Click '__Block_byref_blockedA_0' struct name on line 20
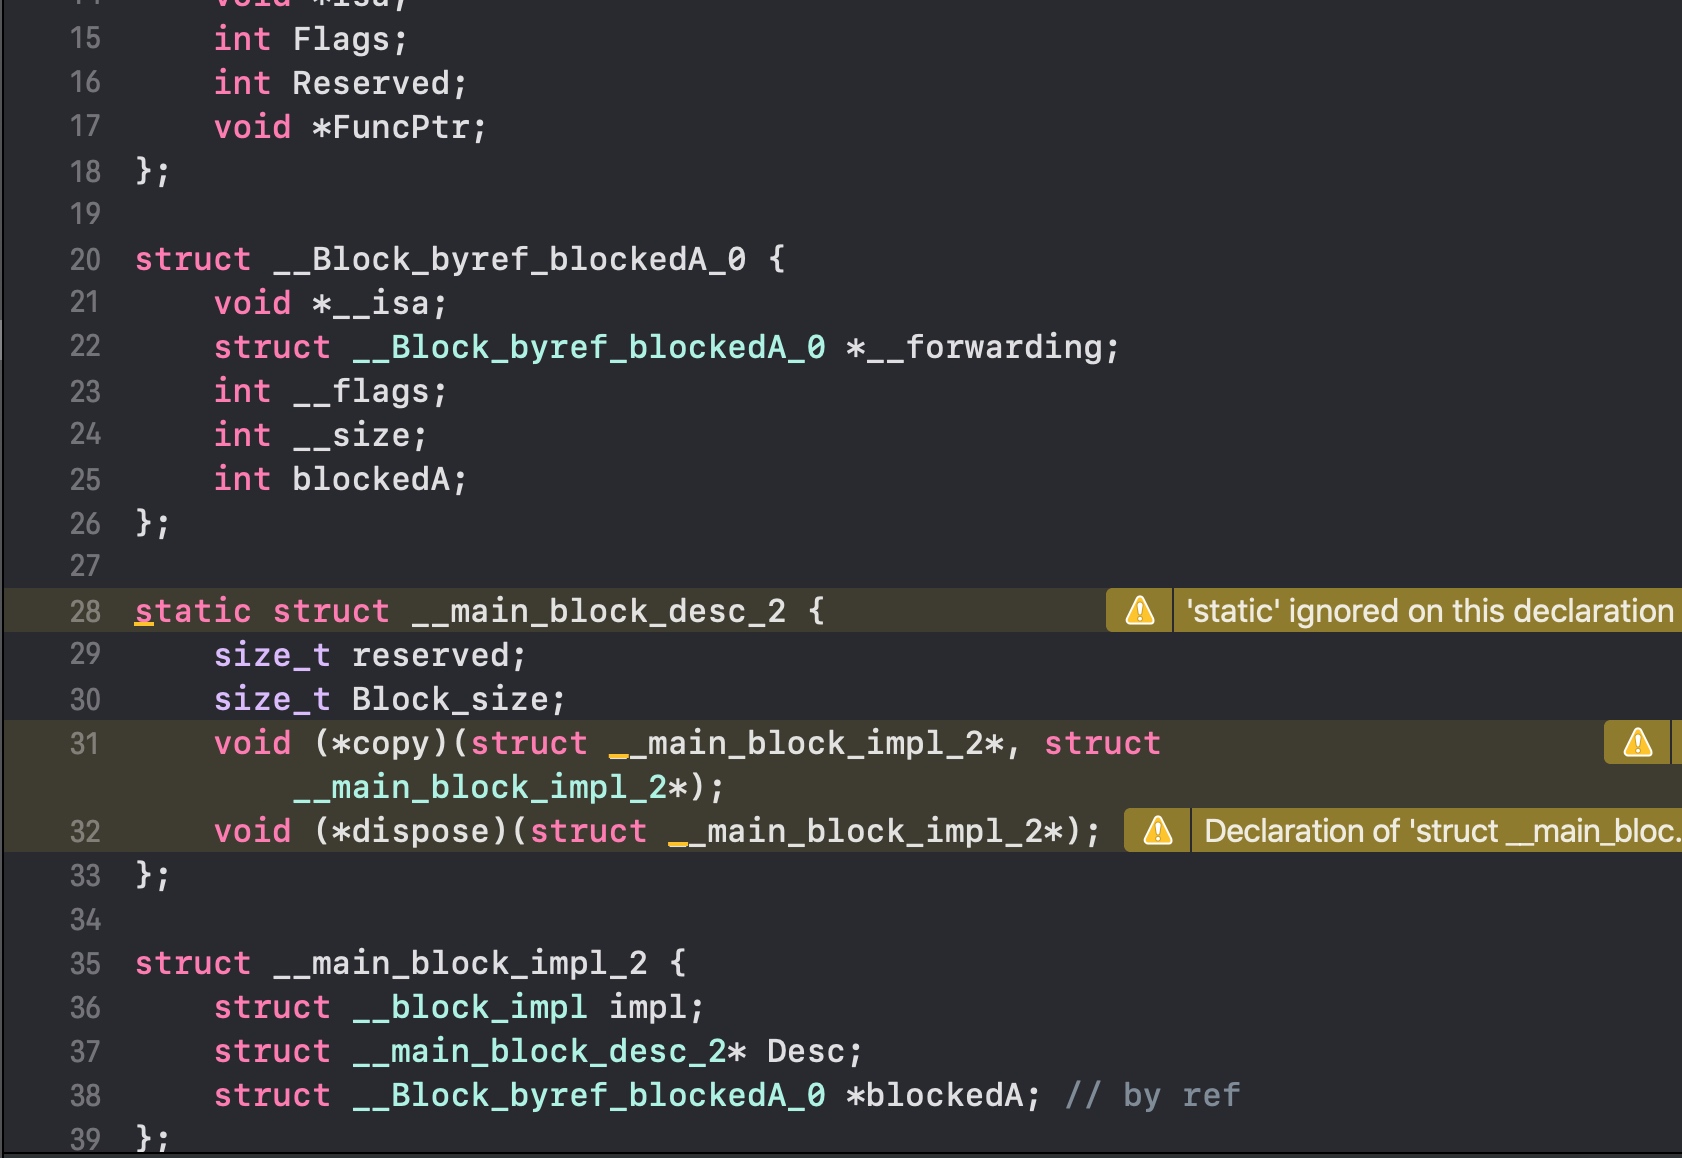Screen dimensions: 1682x1158 [x=510, y=259]
